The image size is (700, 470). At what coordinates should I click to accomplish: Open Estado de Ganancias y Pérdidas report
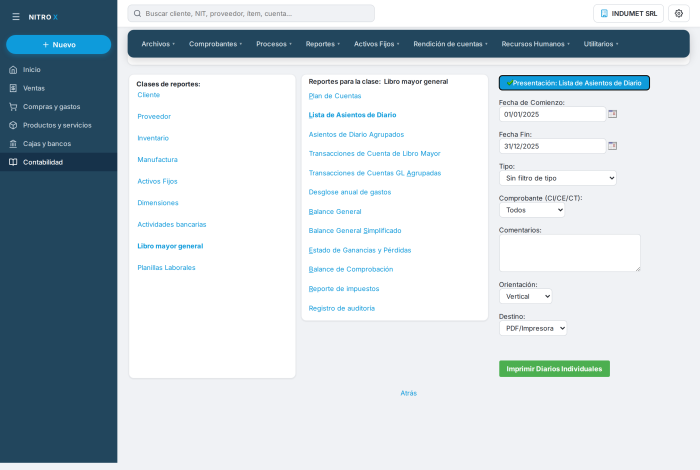[x=360, y=250]
